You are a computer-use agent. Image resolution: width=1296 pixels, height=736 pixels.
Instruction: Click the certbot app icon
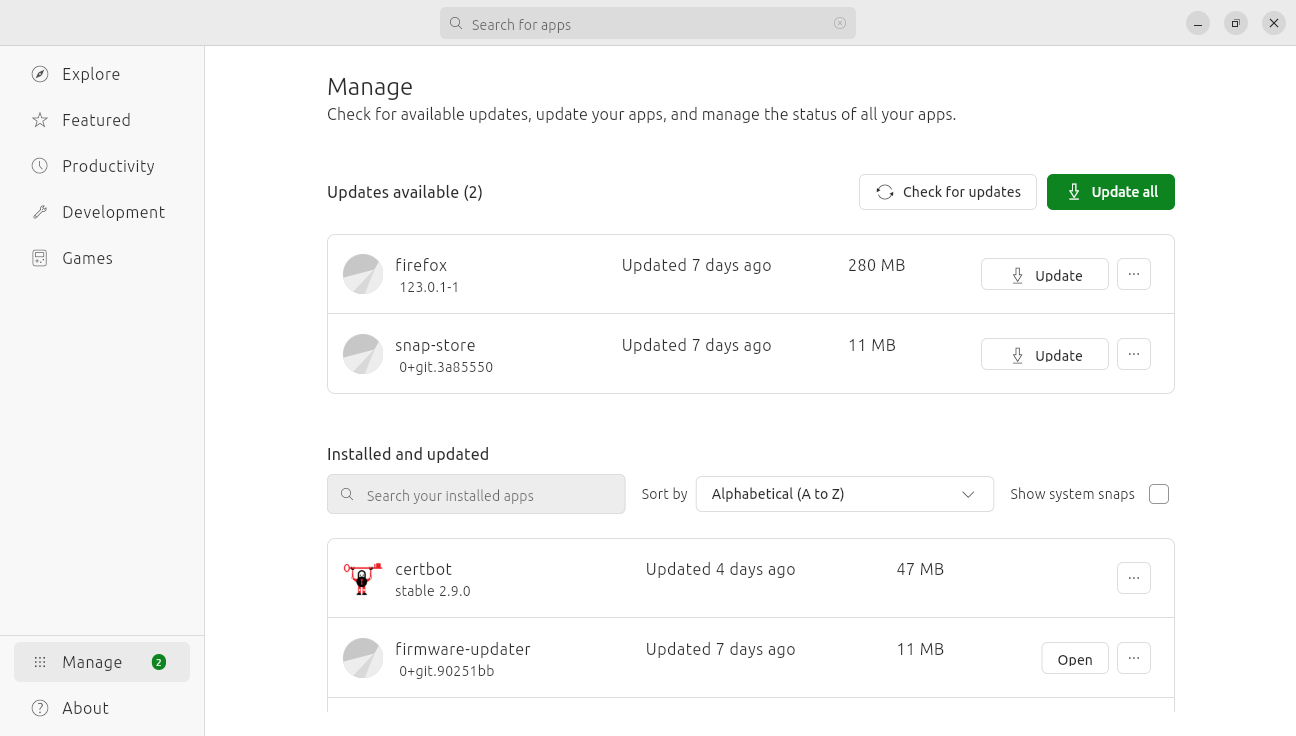coord(363,578)
